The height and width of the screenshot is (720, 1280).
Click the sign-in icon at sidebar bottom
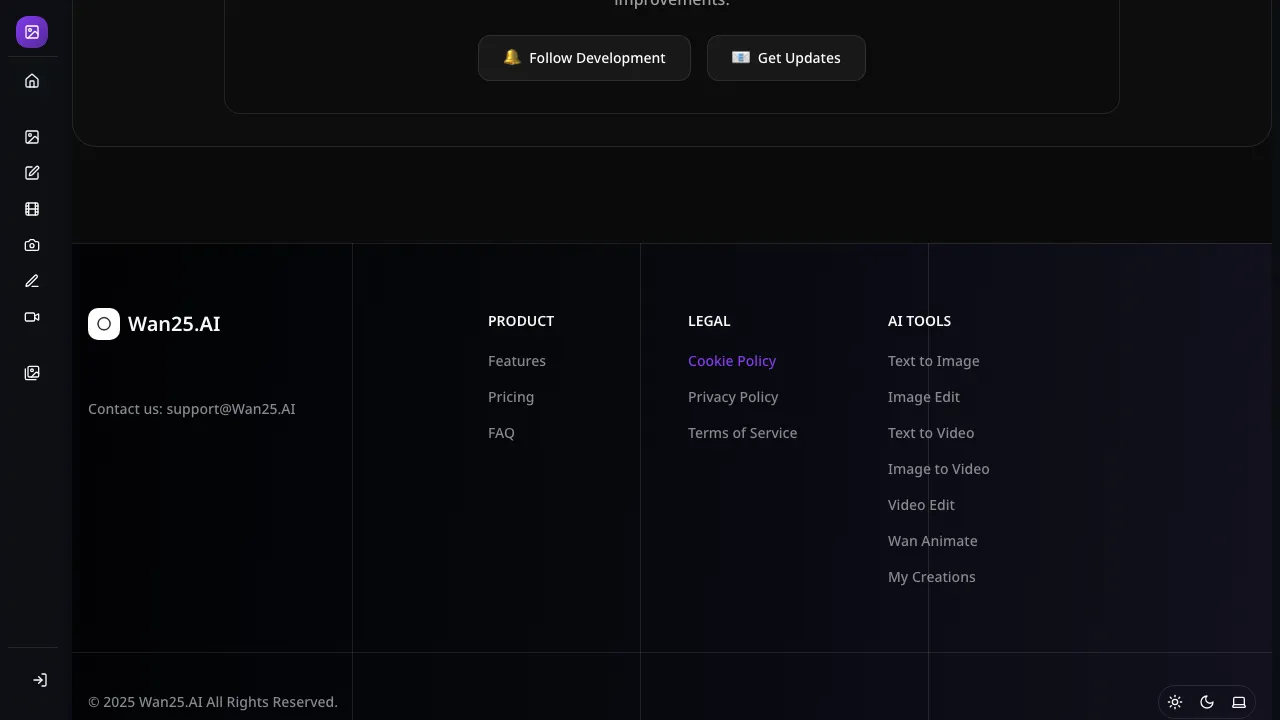[41, 680]
